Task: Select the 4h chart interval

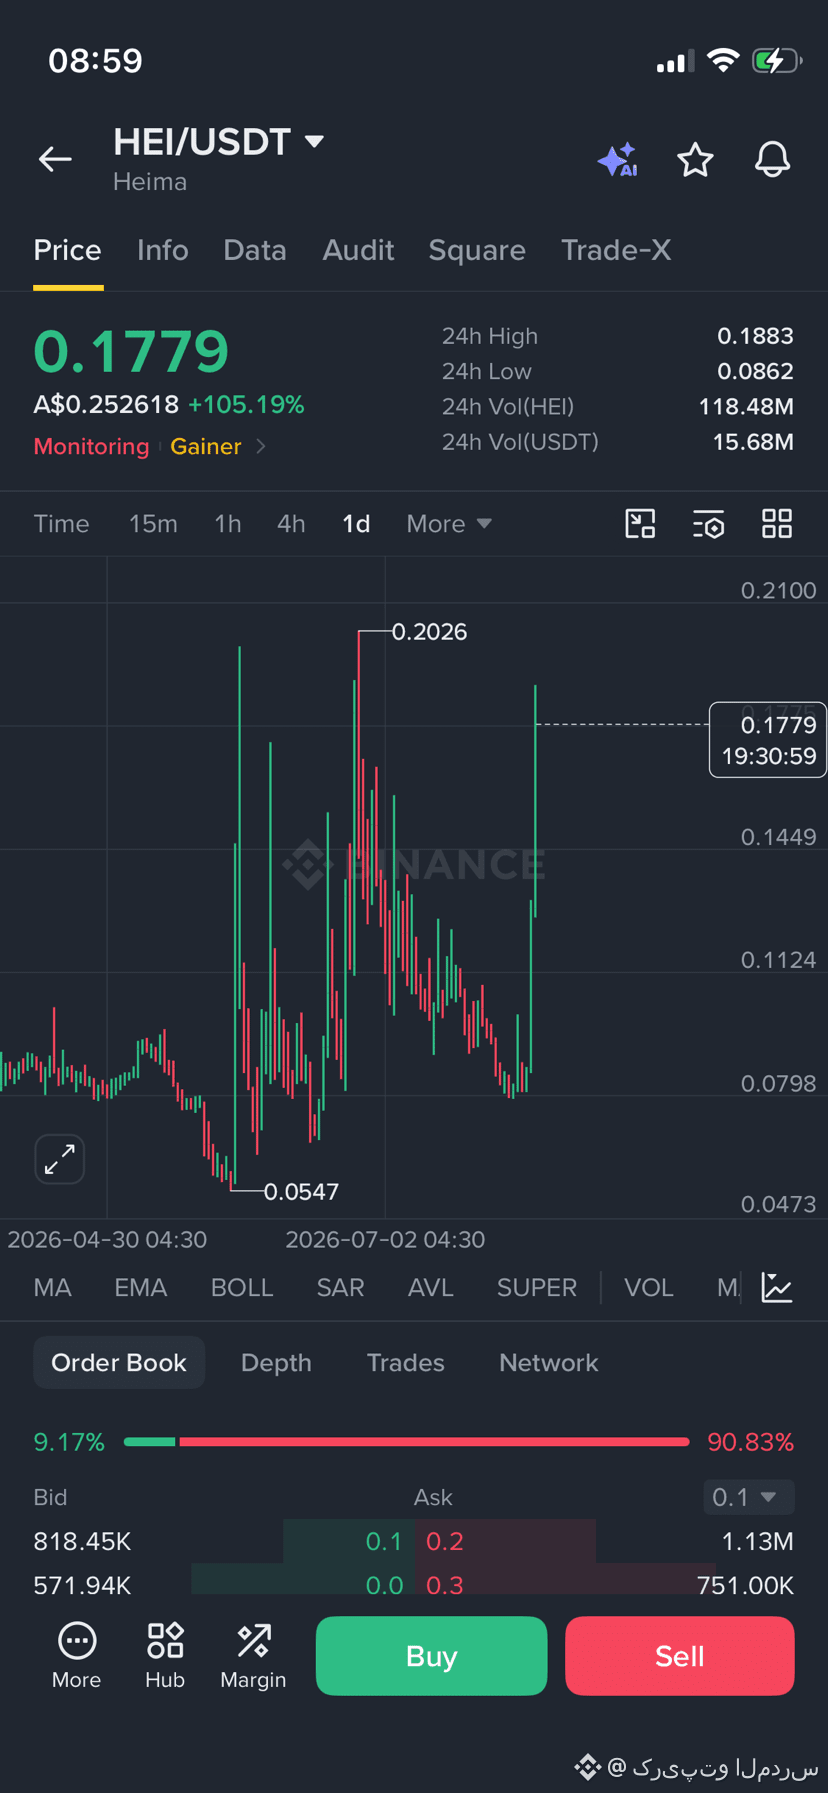Action: (291, 524)
